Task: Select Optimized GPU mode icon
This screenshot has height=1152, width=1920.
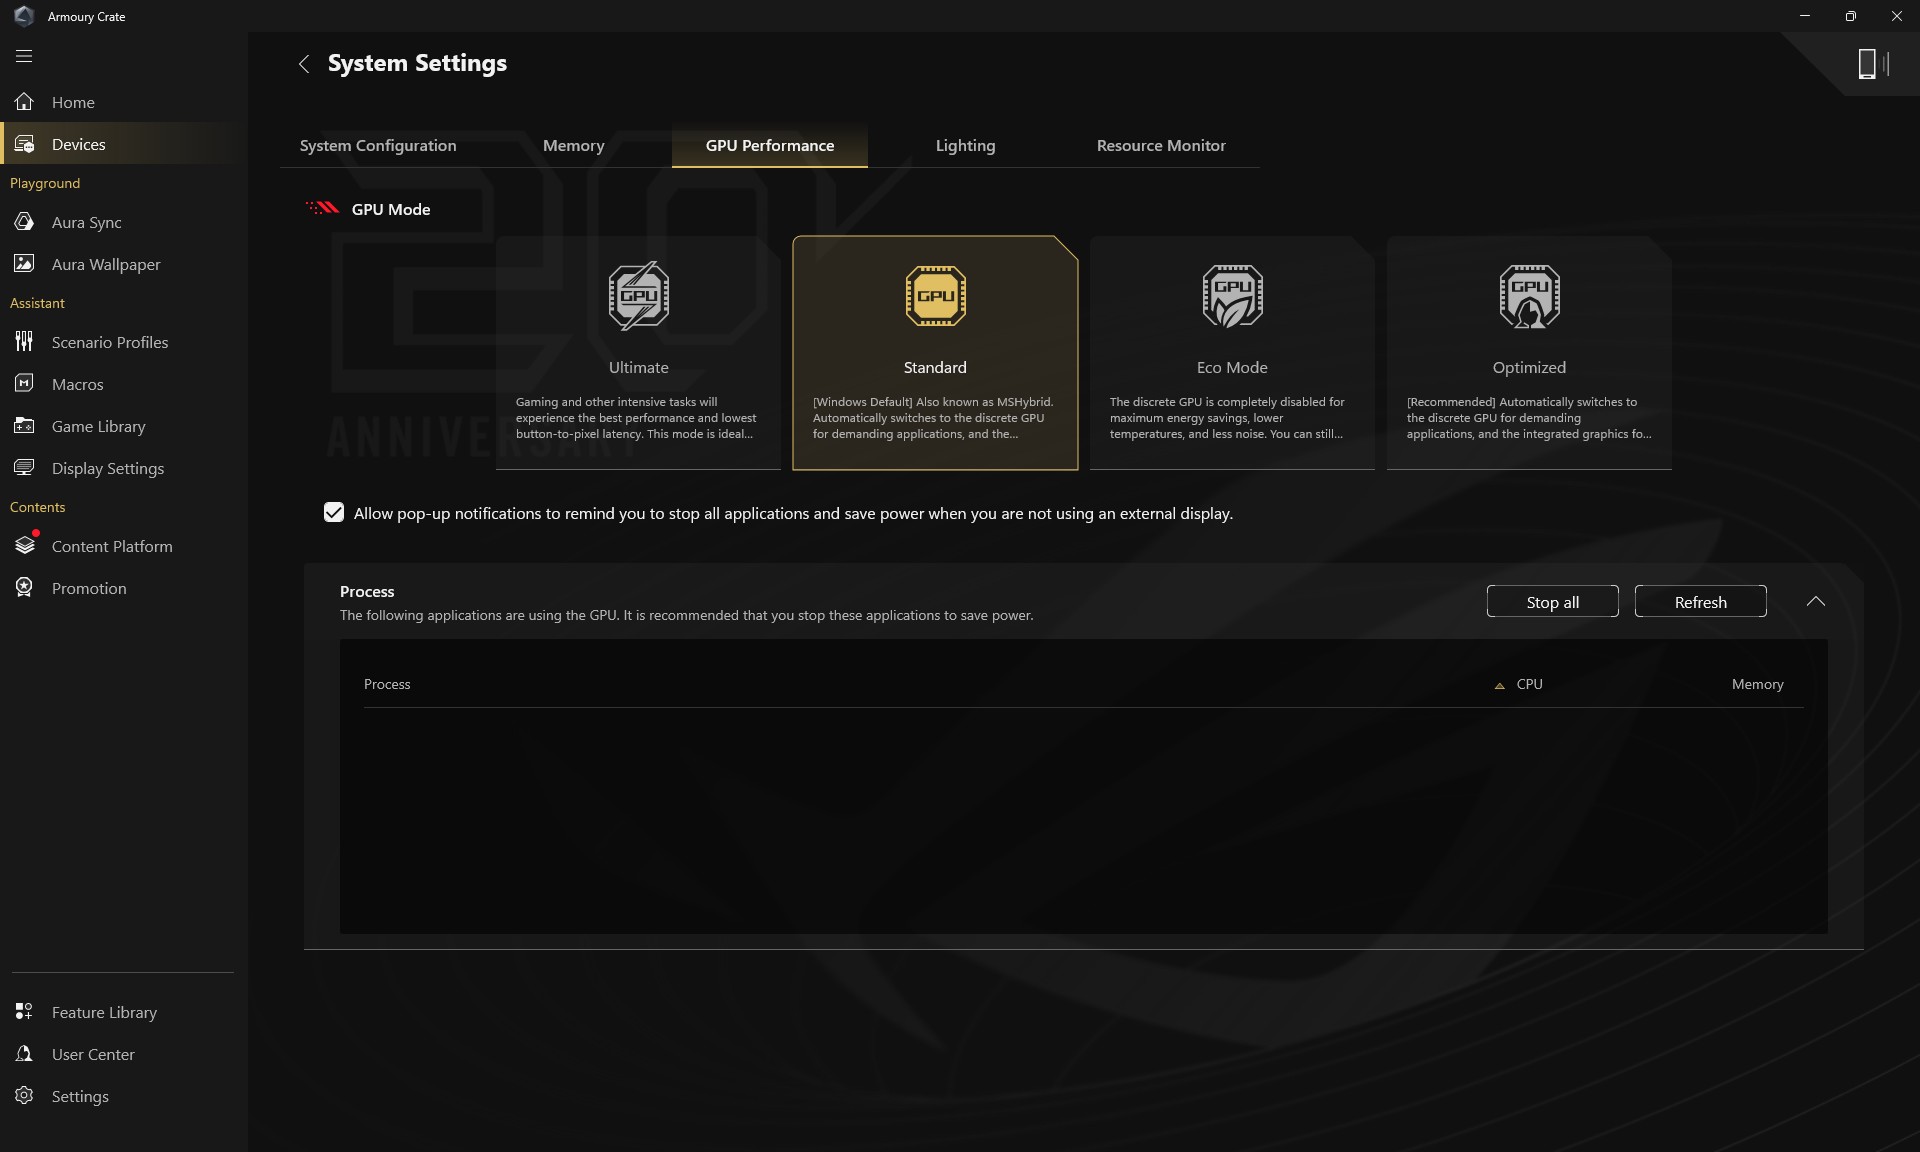Action: pyautogui.click(x=1529, y=296)
